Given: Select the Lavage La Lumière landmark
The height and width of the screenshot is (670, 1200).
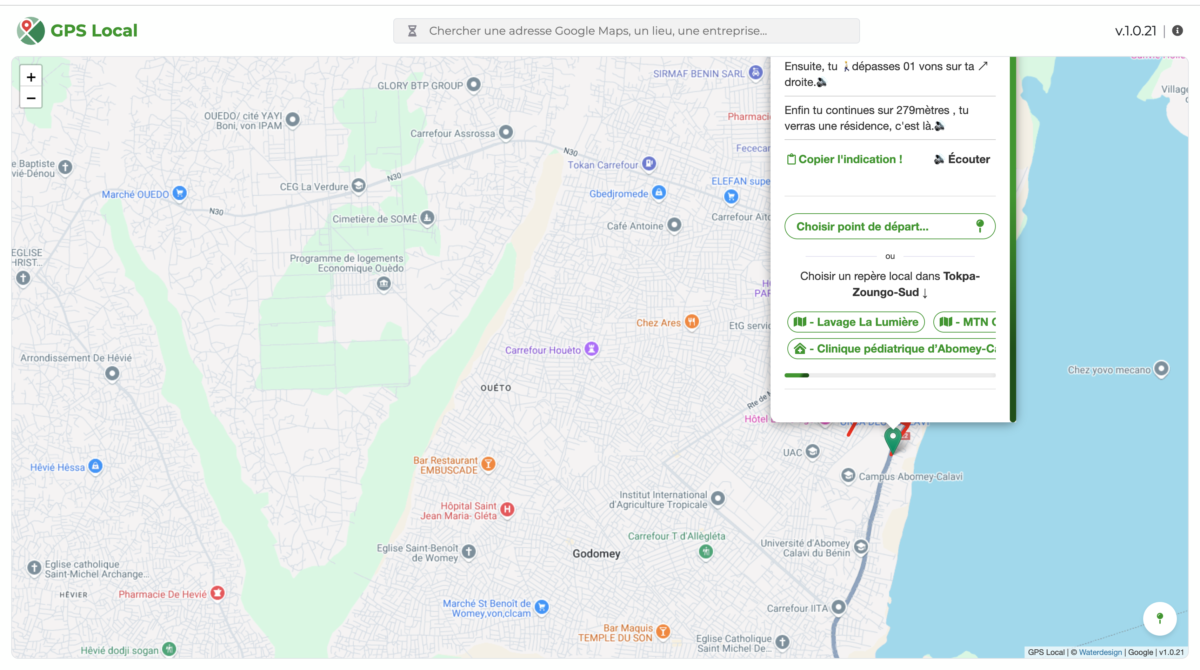Looking at the screenshot, I should (855, 322).
